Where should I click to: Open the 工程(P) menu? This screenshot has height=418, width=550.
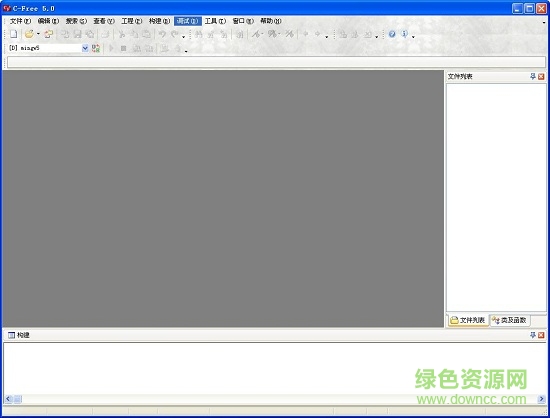[132, 21]
